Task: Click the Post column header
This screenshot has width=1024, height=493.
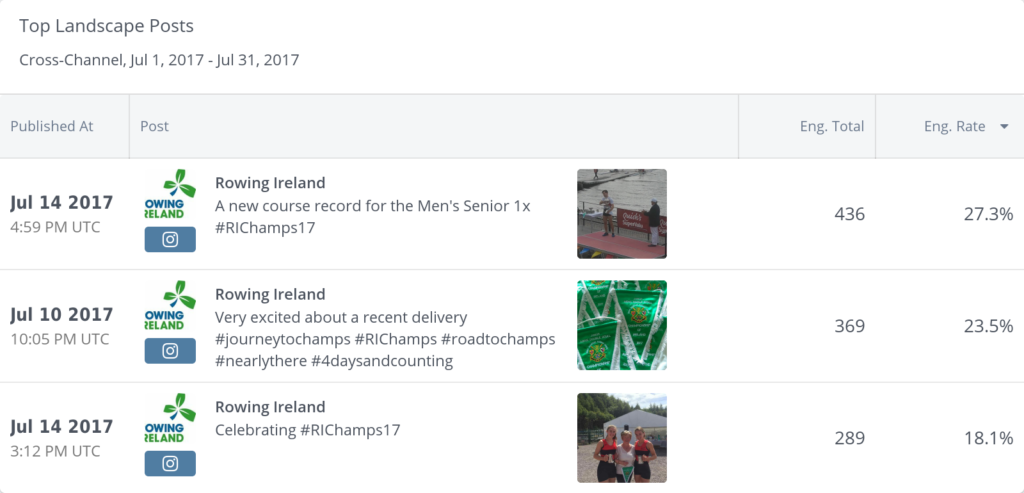Action: (154, 127)
